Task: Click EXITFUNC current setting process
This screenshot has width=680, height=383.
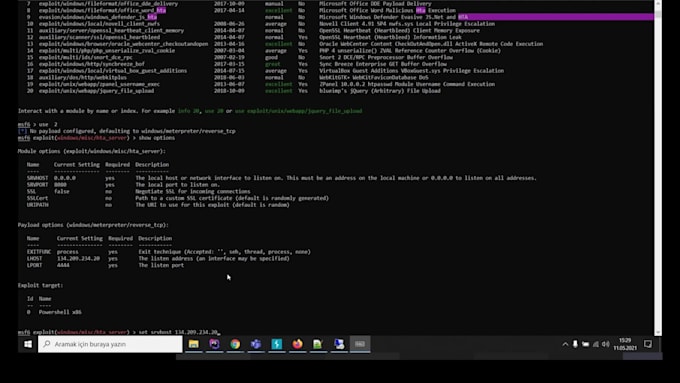Action: click(x=68, y=252)
